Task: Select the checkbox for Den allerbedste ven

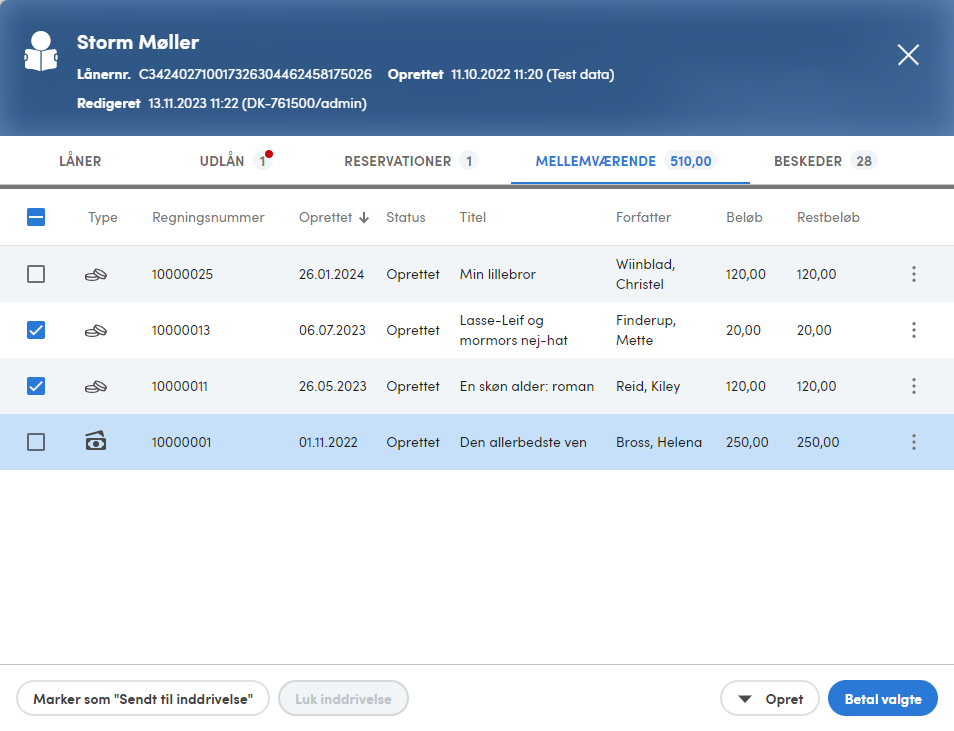Action: (x=36, y=442)
